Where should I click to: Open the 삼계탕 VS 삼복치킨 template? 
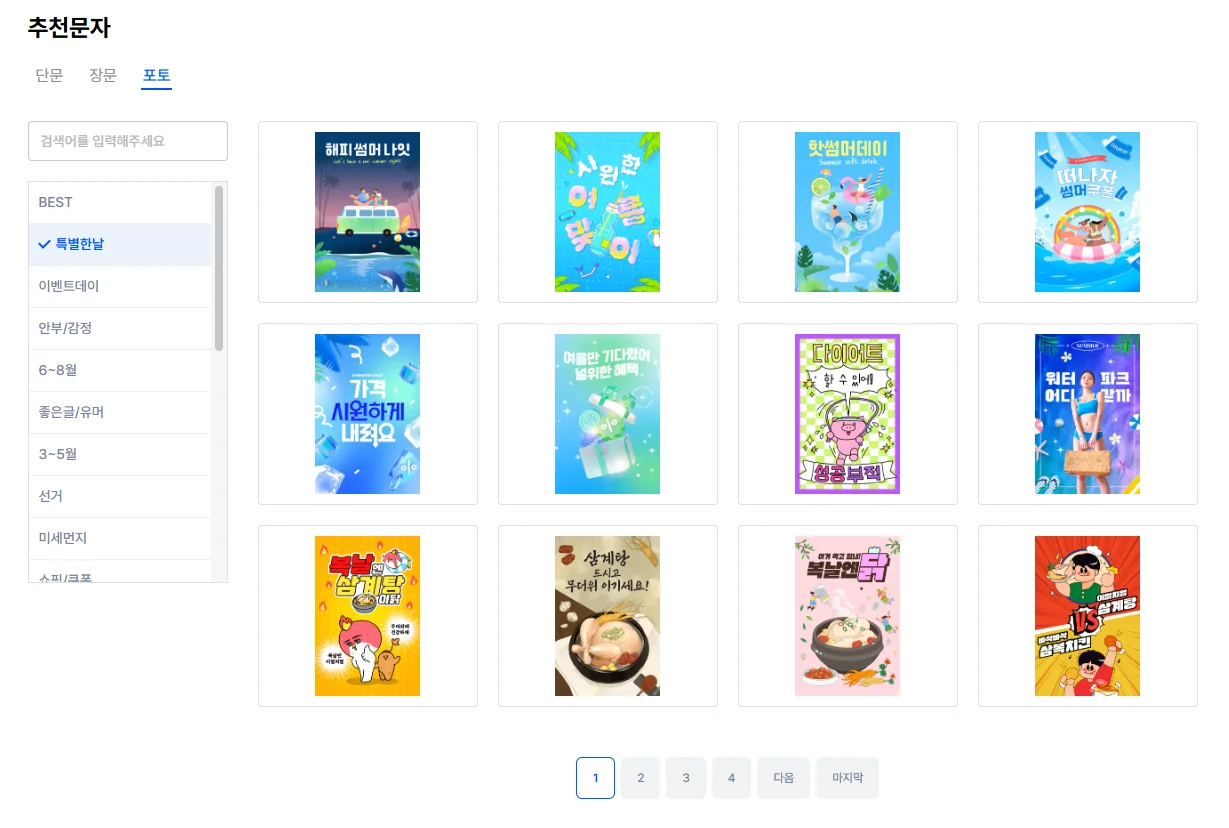(x=1087, y=616)
